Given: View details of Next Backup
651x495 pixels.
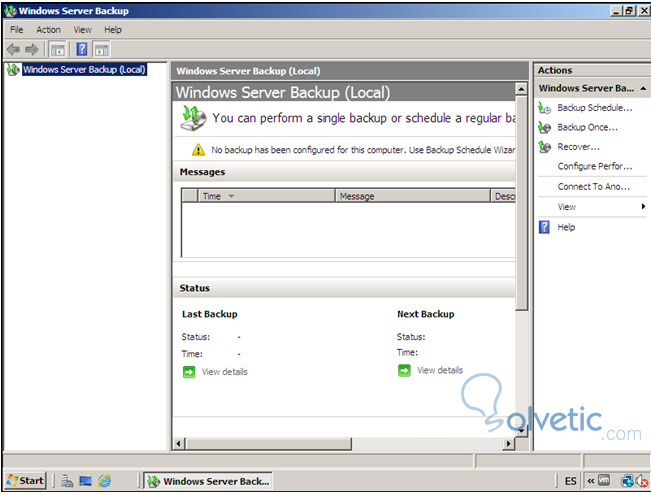Looking at the screenshot, I should 440,370.
